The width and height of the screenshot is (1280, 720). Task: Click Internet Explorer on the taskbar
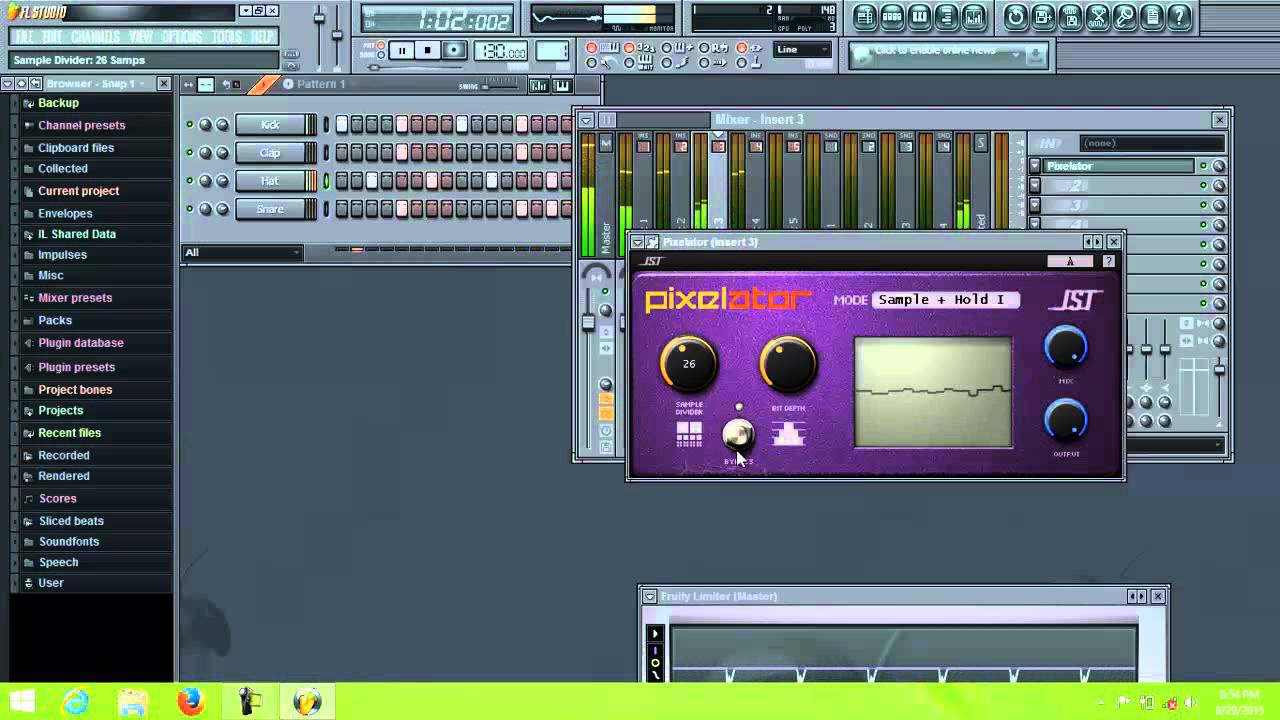click(75, 702)
